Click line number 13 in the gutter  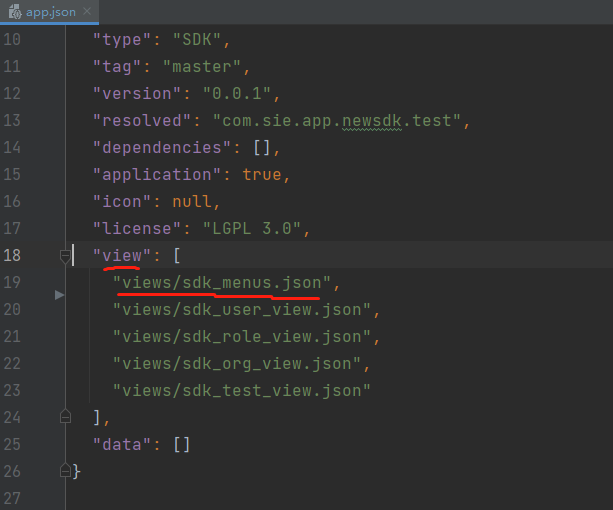(12, 121)
